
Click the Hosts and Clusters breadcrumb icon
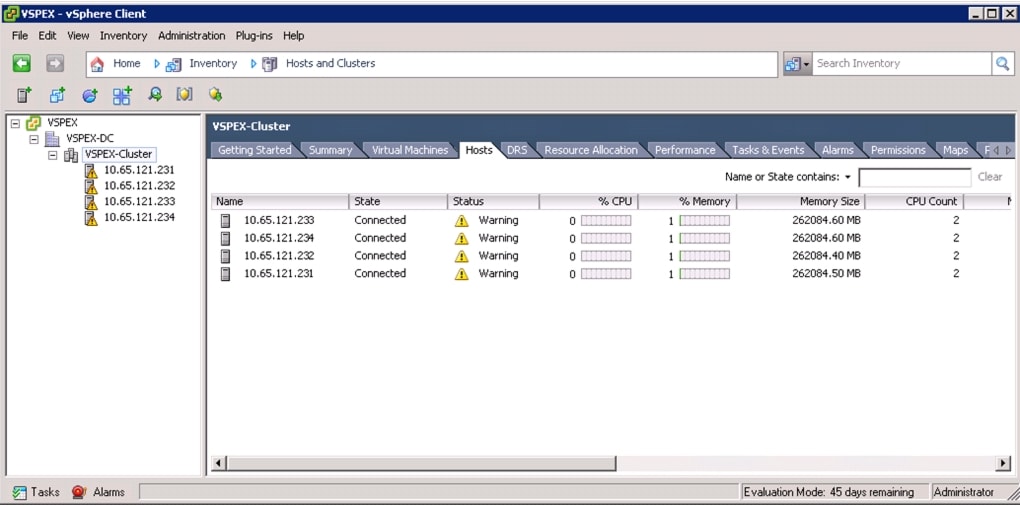coord(269,64)
